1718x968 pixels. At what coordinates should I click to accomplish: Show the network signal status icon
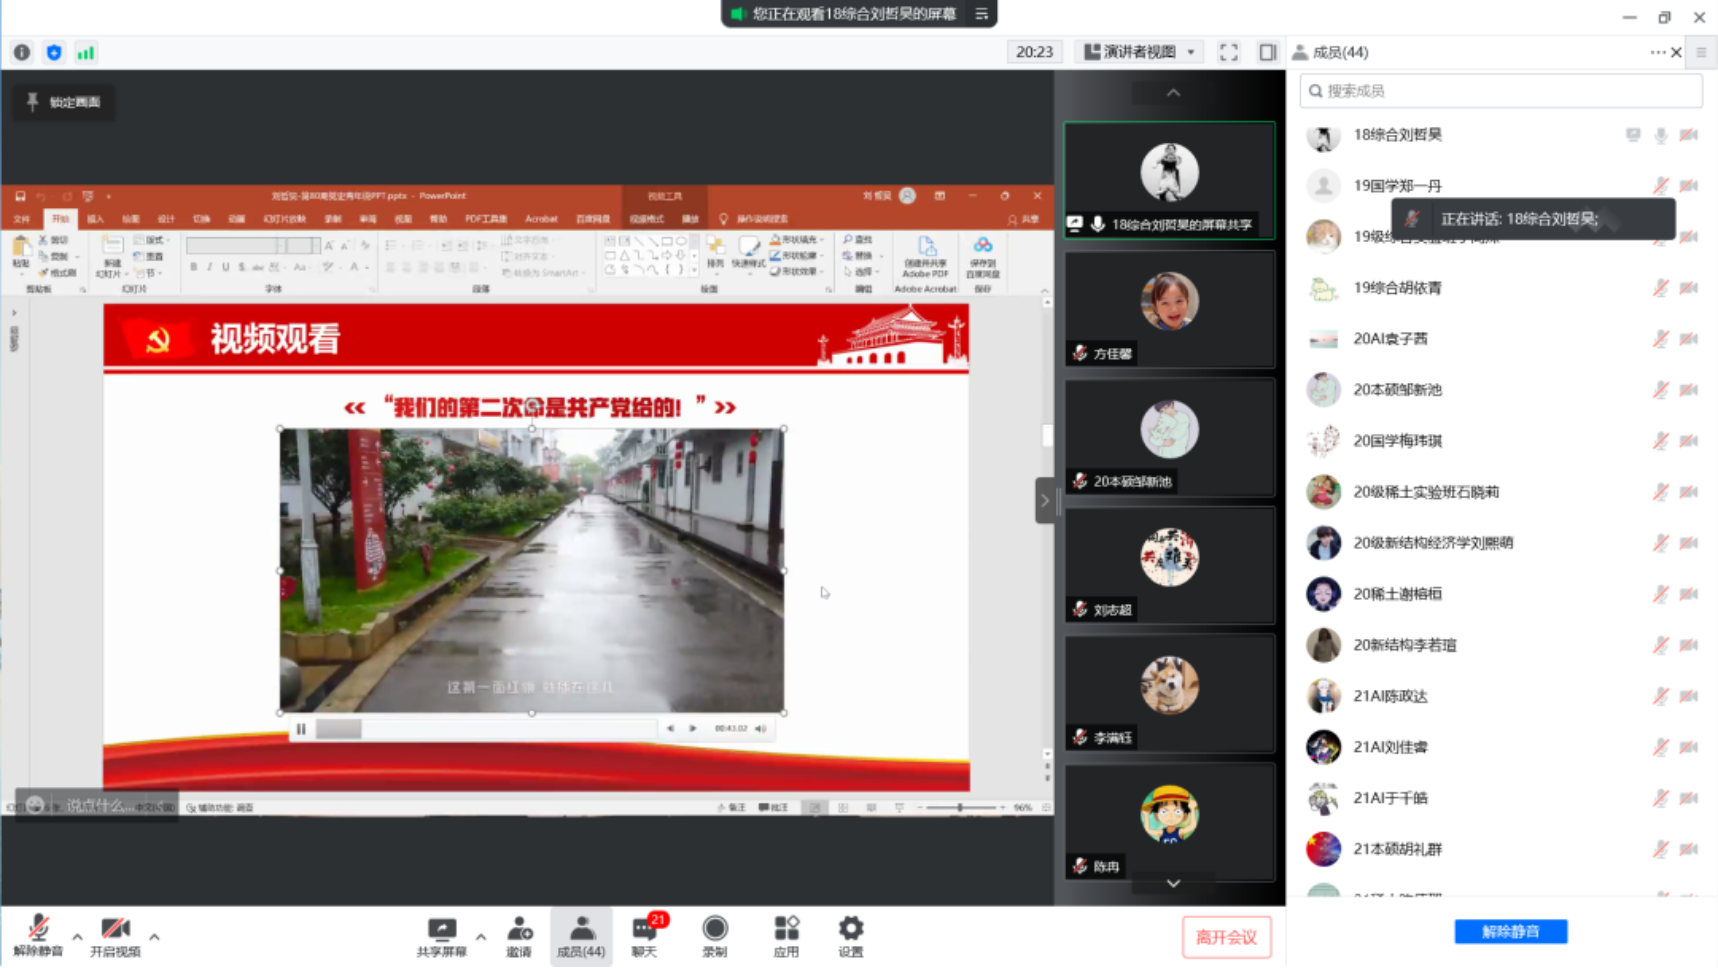click(86, 52)
